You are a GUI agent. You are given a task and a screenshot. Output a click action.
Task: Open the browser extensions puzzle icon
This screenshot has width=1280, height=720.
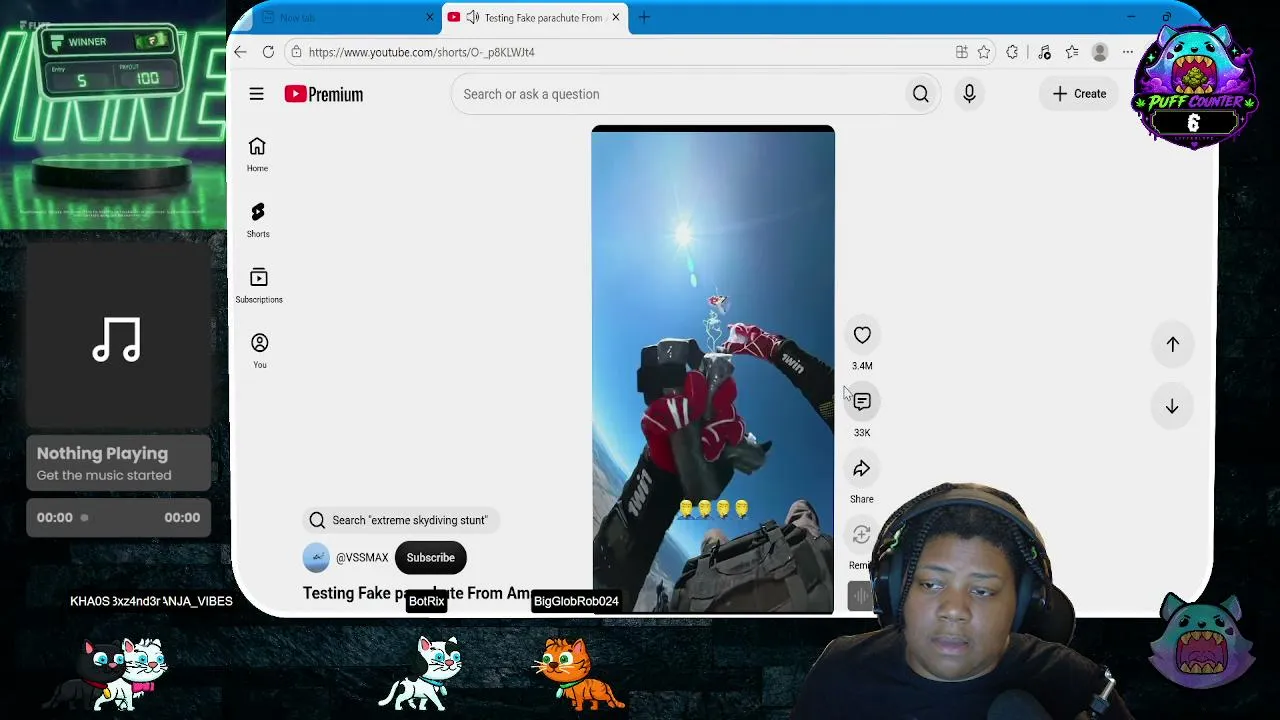point(1012,52)
